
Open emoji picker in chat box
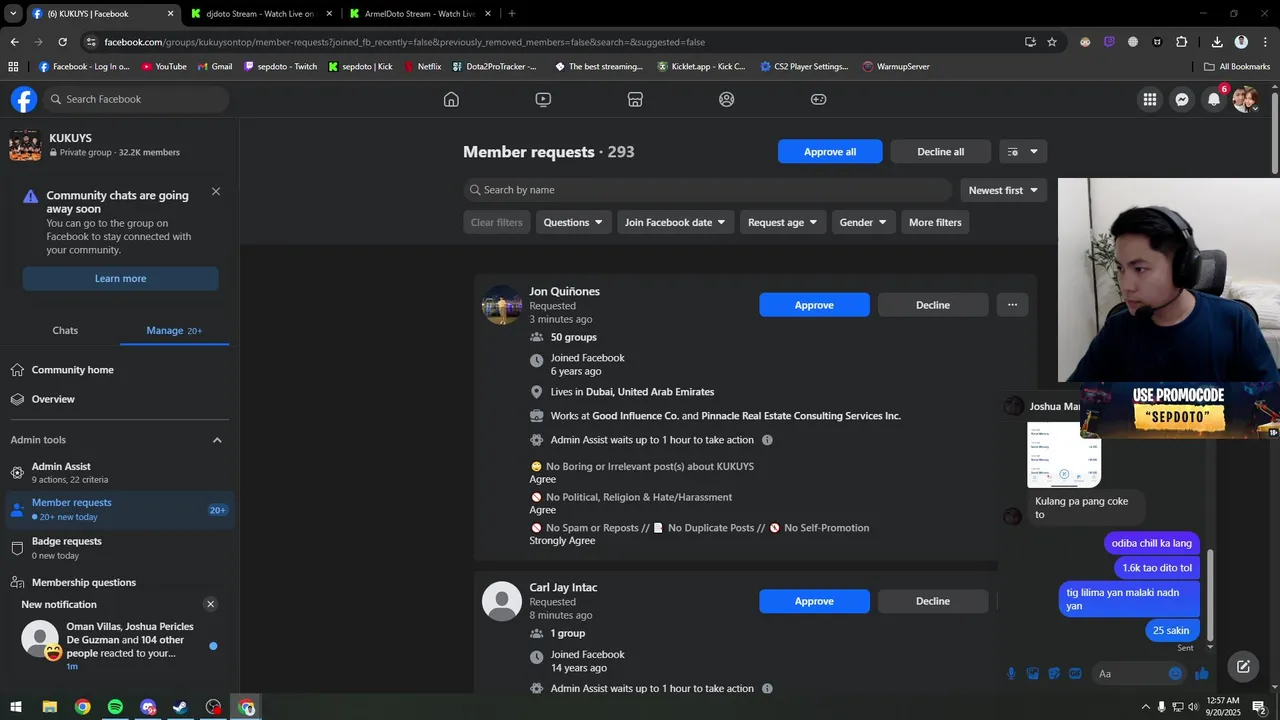click(1175, 673)
